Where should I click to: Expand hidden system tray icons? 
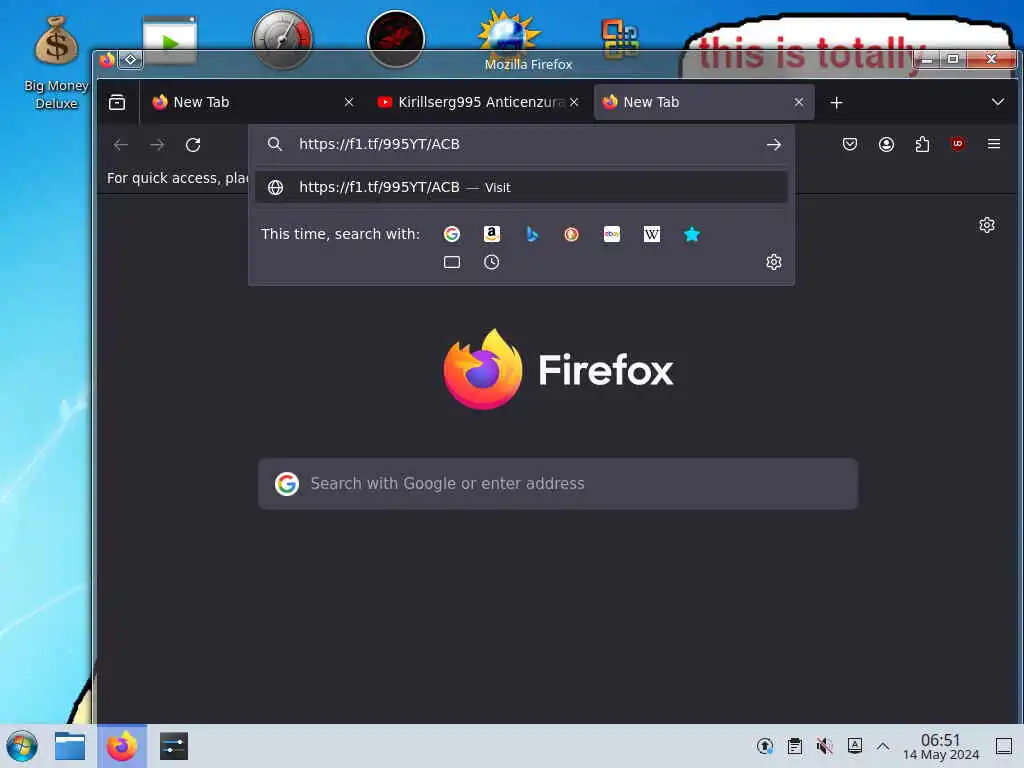point(883,746)
